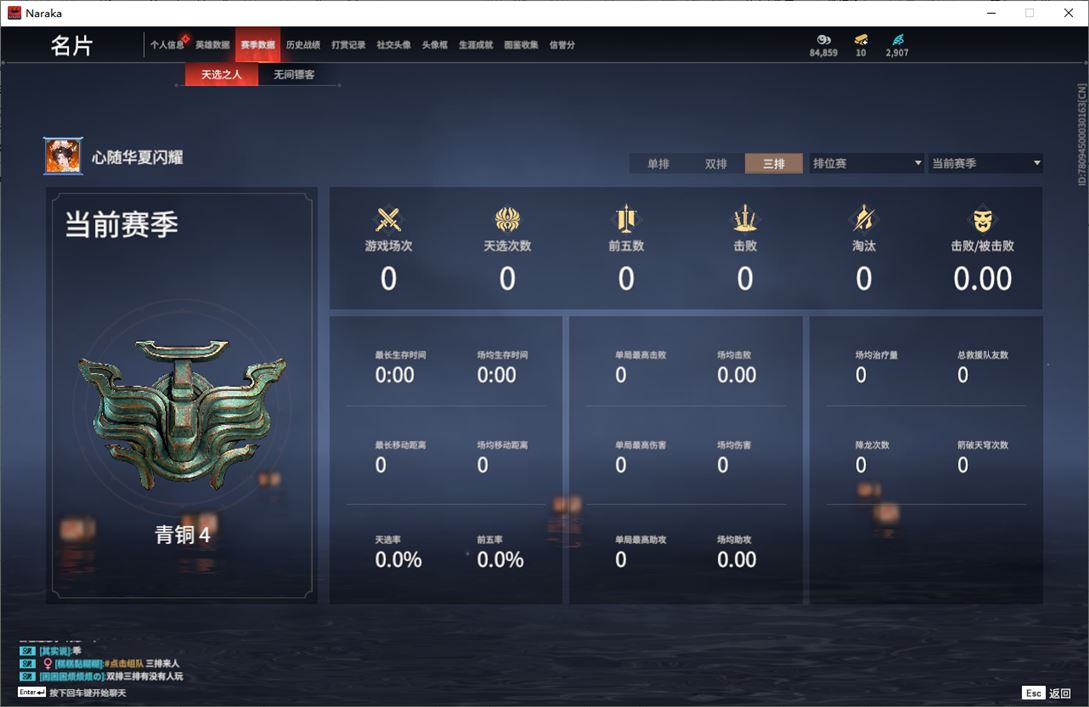
Task: Click the 2,907 feather balance
Action: [897, 53]
